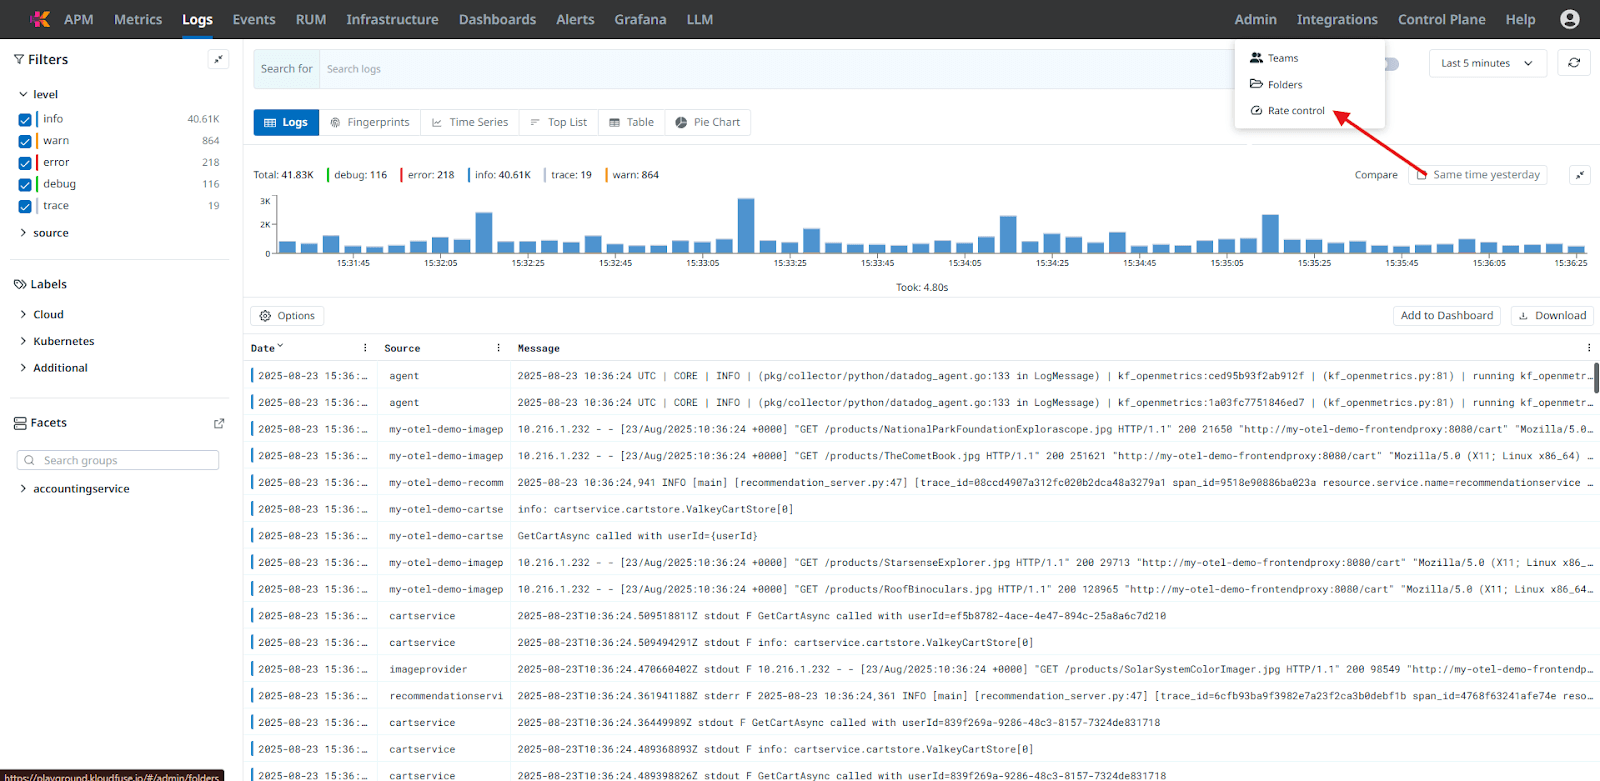Go to the Infrastructure navigation item
Image resolution: width=1600 pixels, height=781 pixels.
pos(392,19)
